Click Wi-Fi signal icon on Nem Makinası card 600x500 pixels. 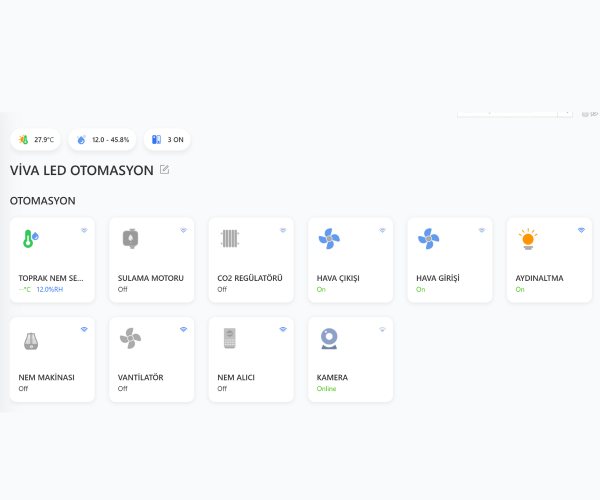click(84, 329)
